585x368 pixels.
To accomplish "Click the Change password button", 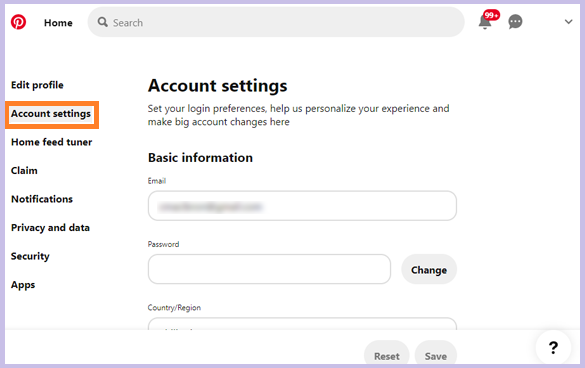I will pyautogui.click(x=429, y=269).
